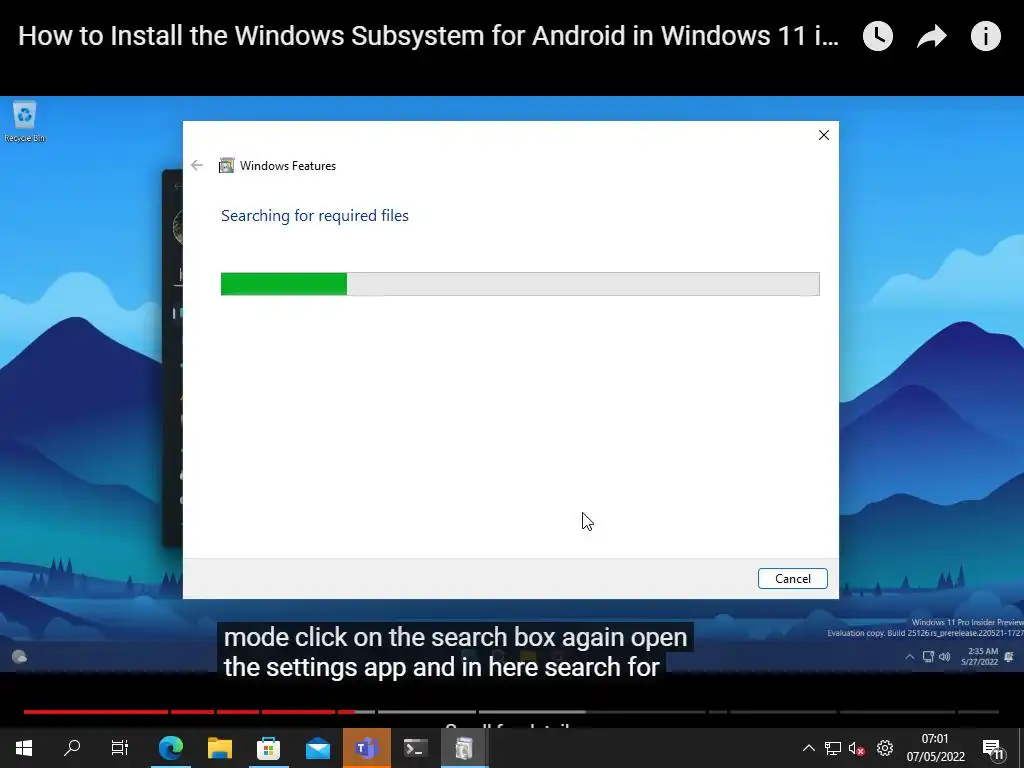
Task: Expand the hidden system tray icons
Action: pyautogui.click(x=808, y=748)
